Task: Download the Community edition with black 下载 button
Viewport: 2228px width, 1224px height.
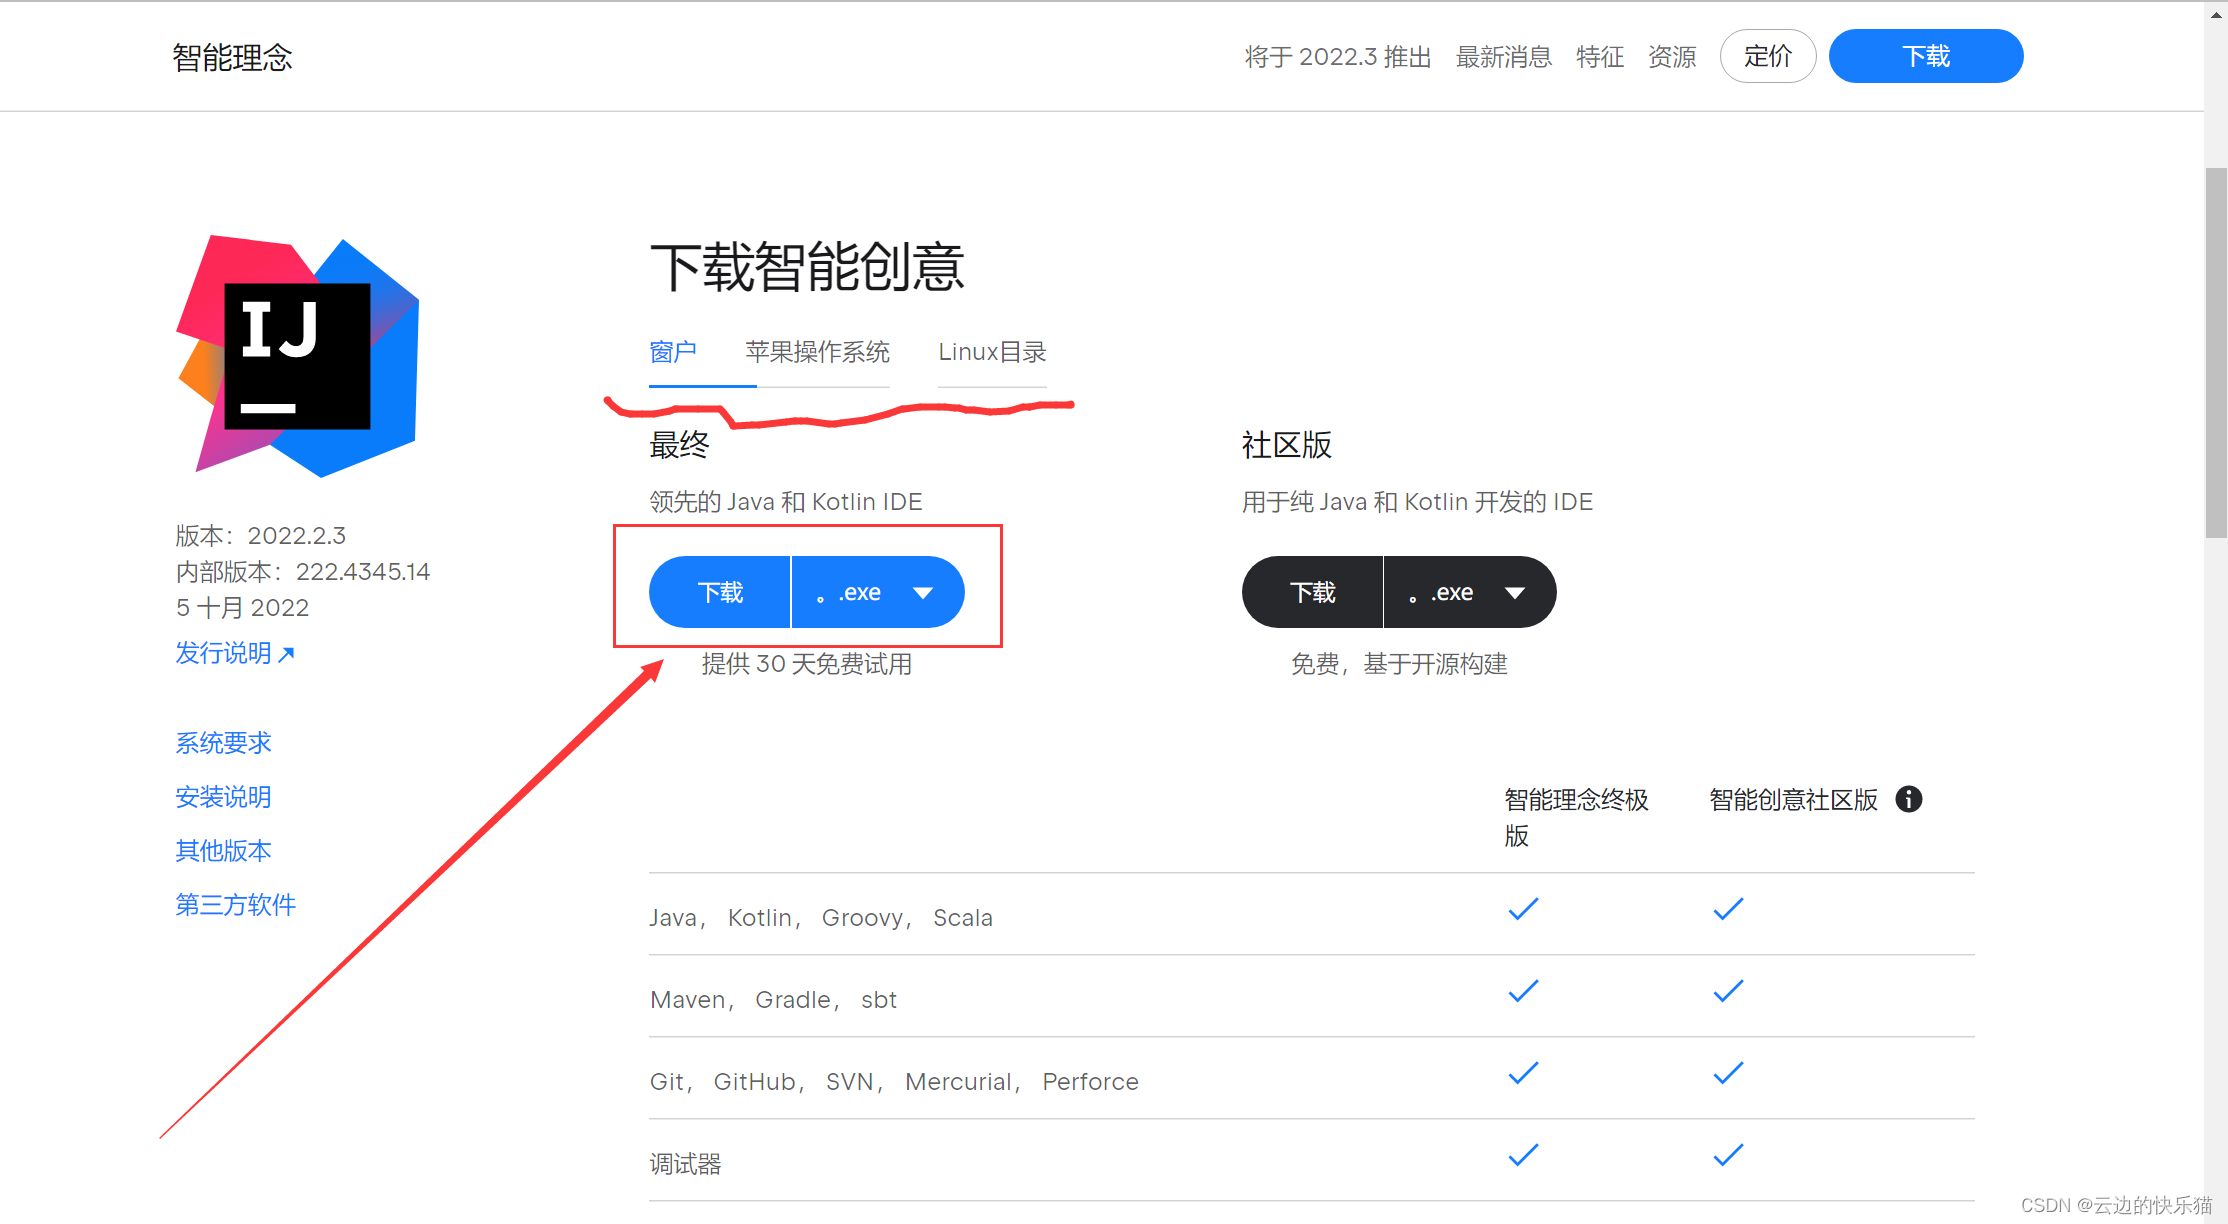Action: 1312,592
